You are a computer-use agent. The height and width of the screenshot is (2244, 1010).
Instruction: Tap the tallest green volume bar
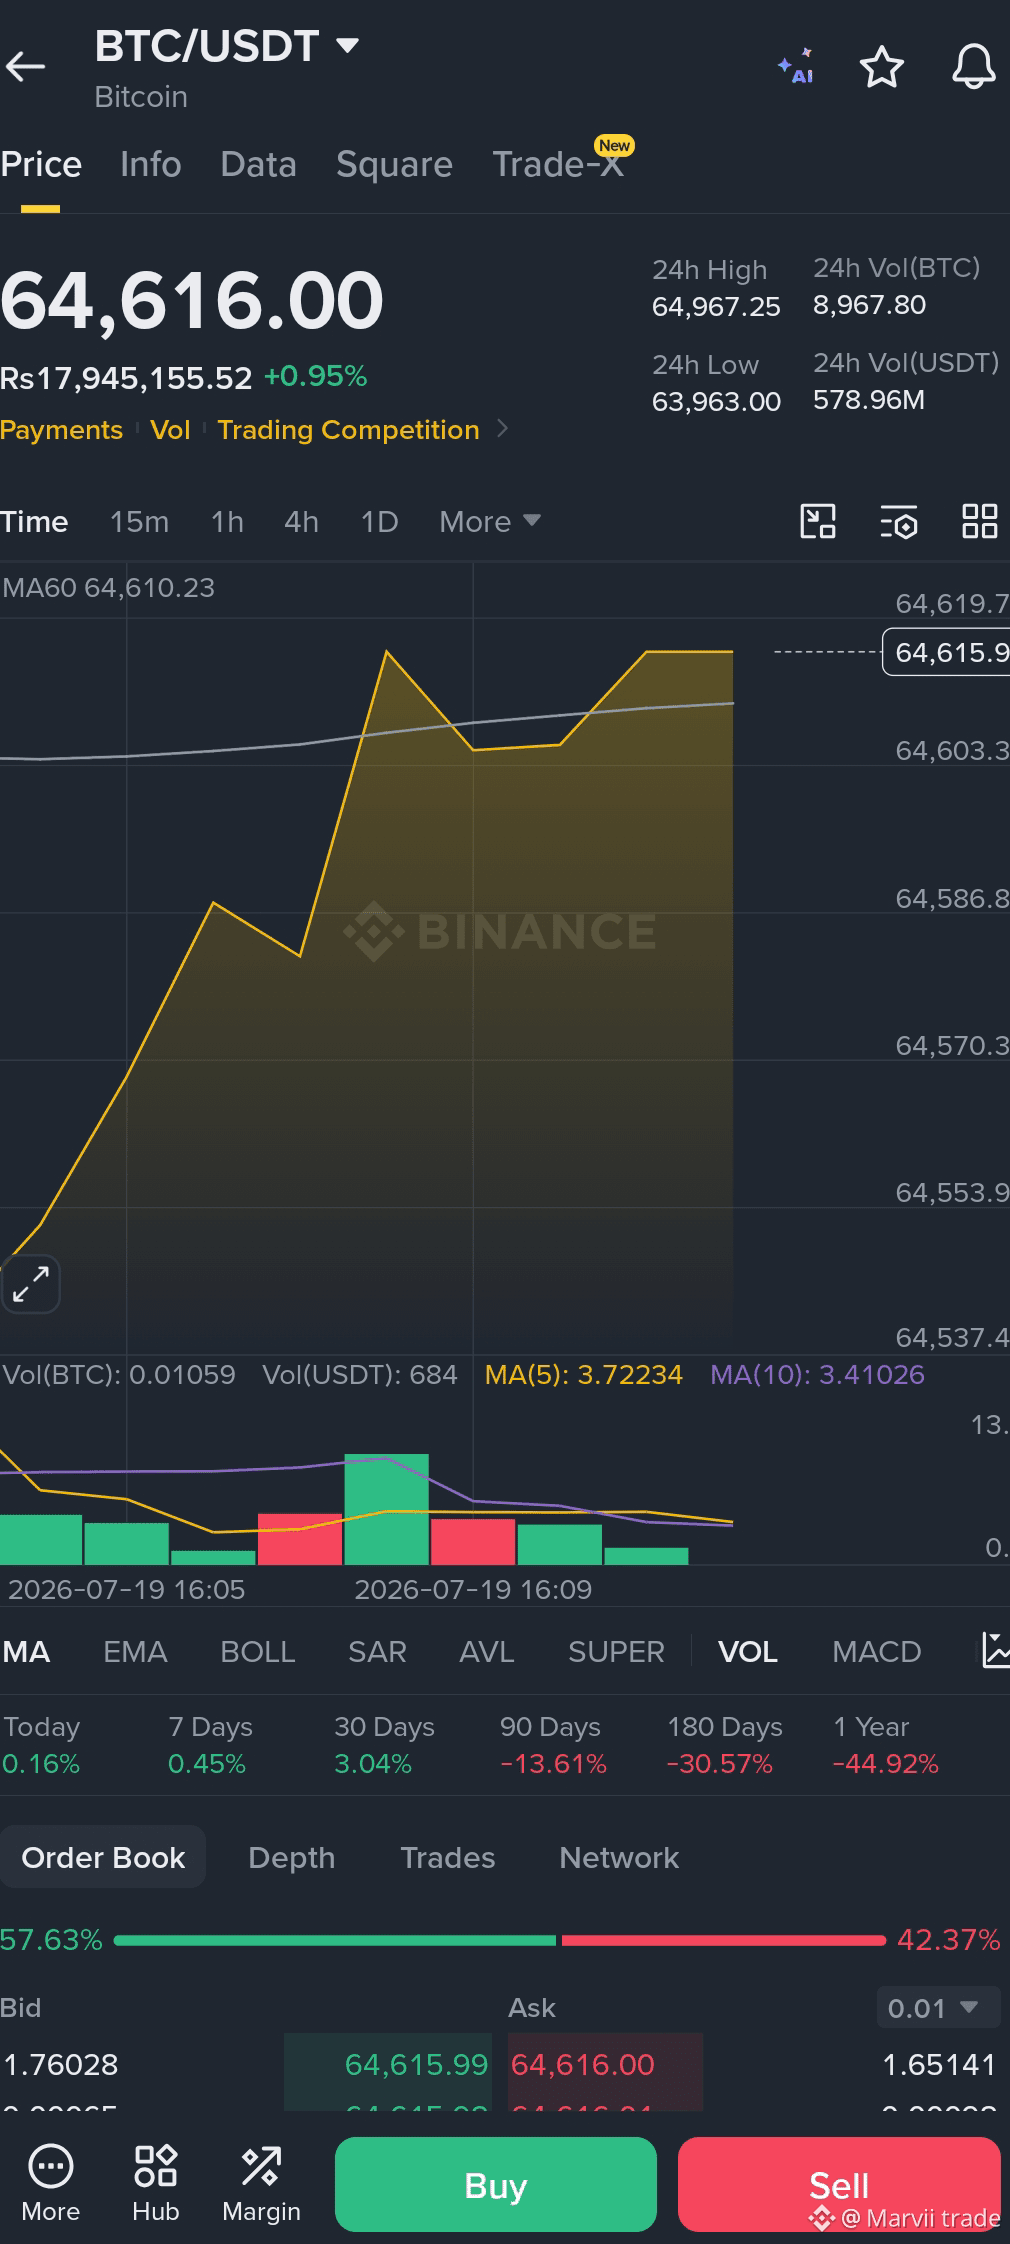[386, 1509]
